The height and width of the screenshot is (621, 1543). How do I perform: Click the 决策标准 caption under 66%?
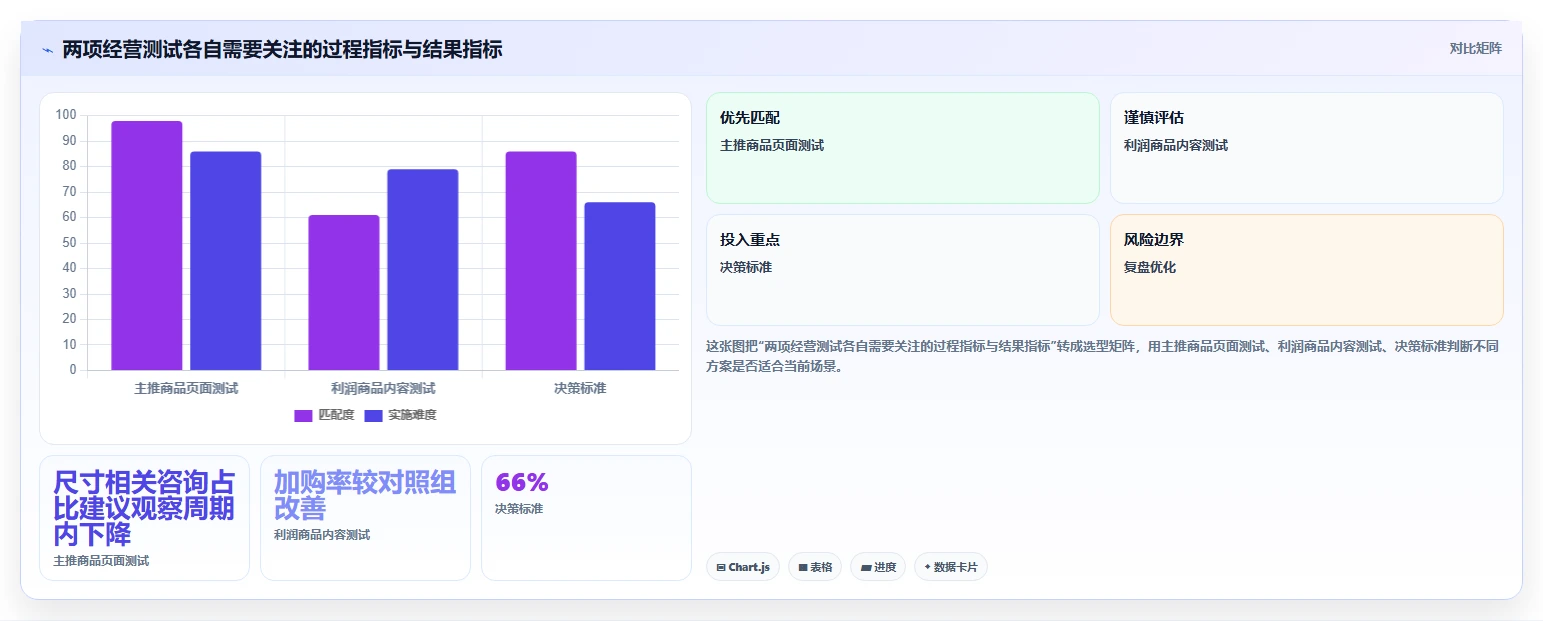tap(519, 509)
